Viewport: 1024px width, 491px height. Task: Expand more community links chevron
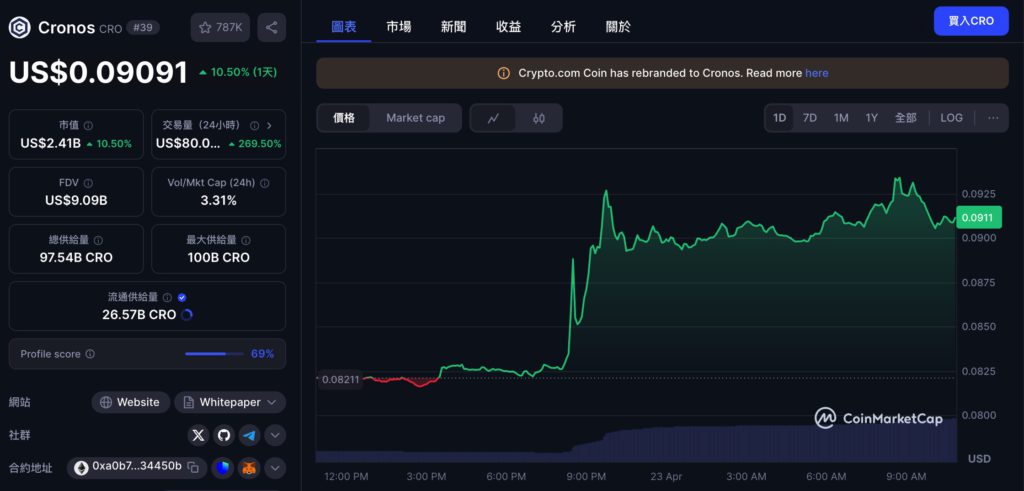[x=275, y=435]
